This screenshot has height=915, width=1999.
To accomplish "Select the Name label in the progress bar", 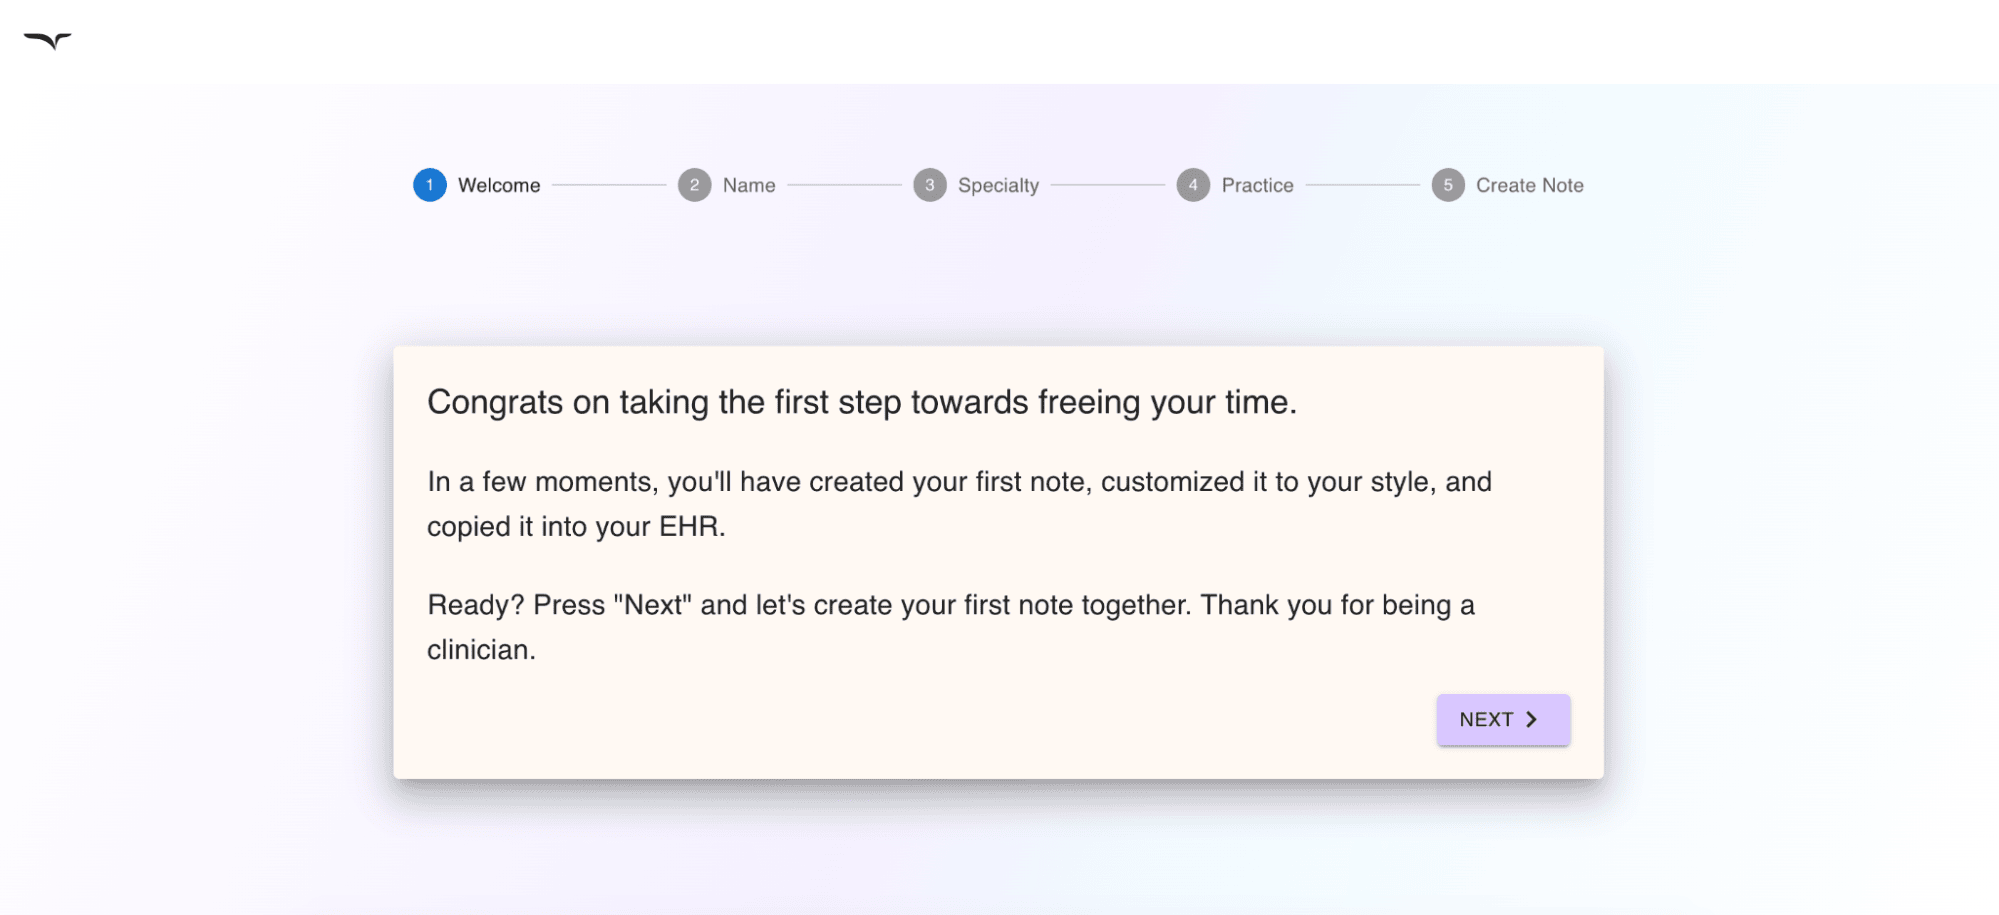I will click(748, 185).
